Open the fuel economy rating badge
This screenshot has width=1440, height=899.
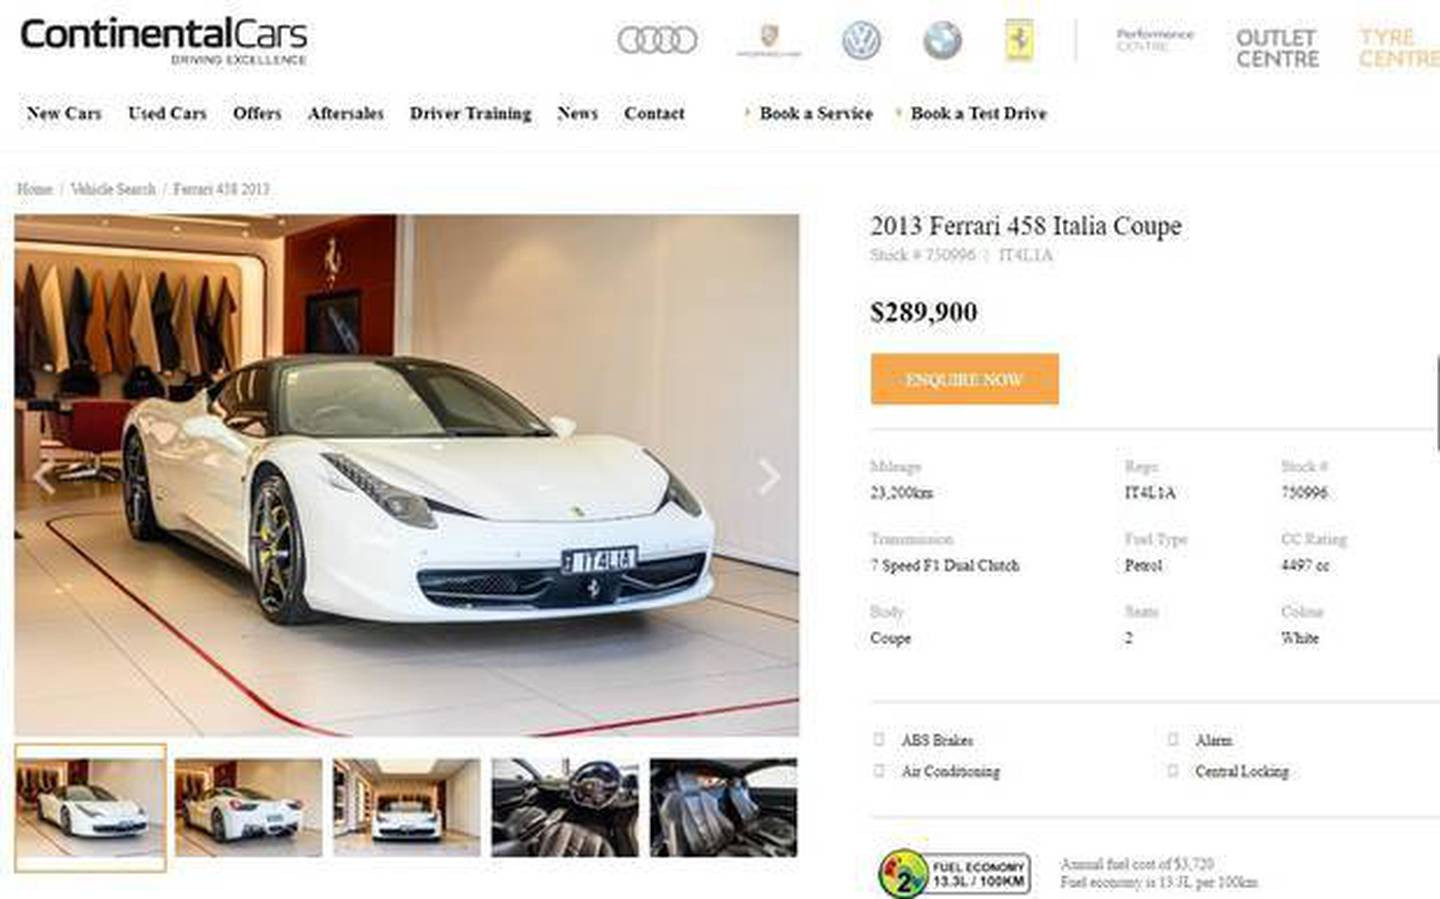coord(955,873)
